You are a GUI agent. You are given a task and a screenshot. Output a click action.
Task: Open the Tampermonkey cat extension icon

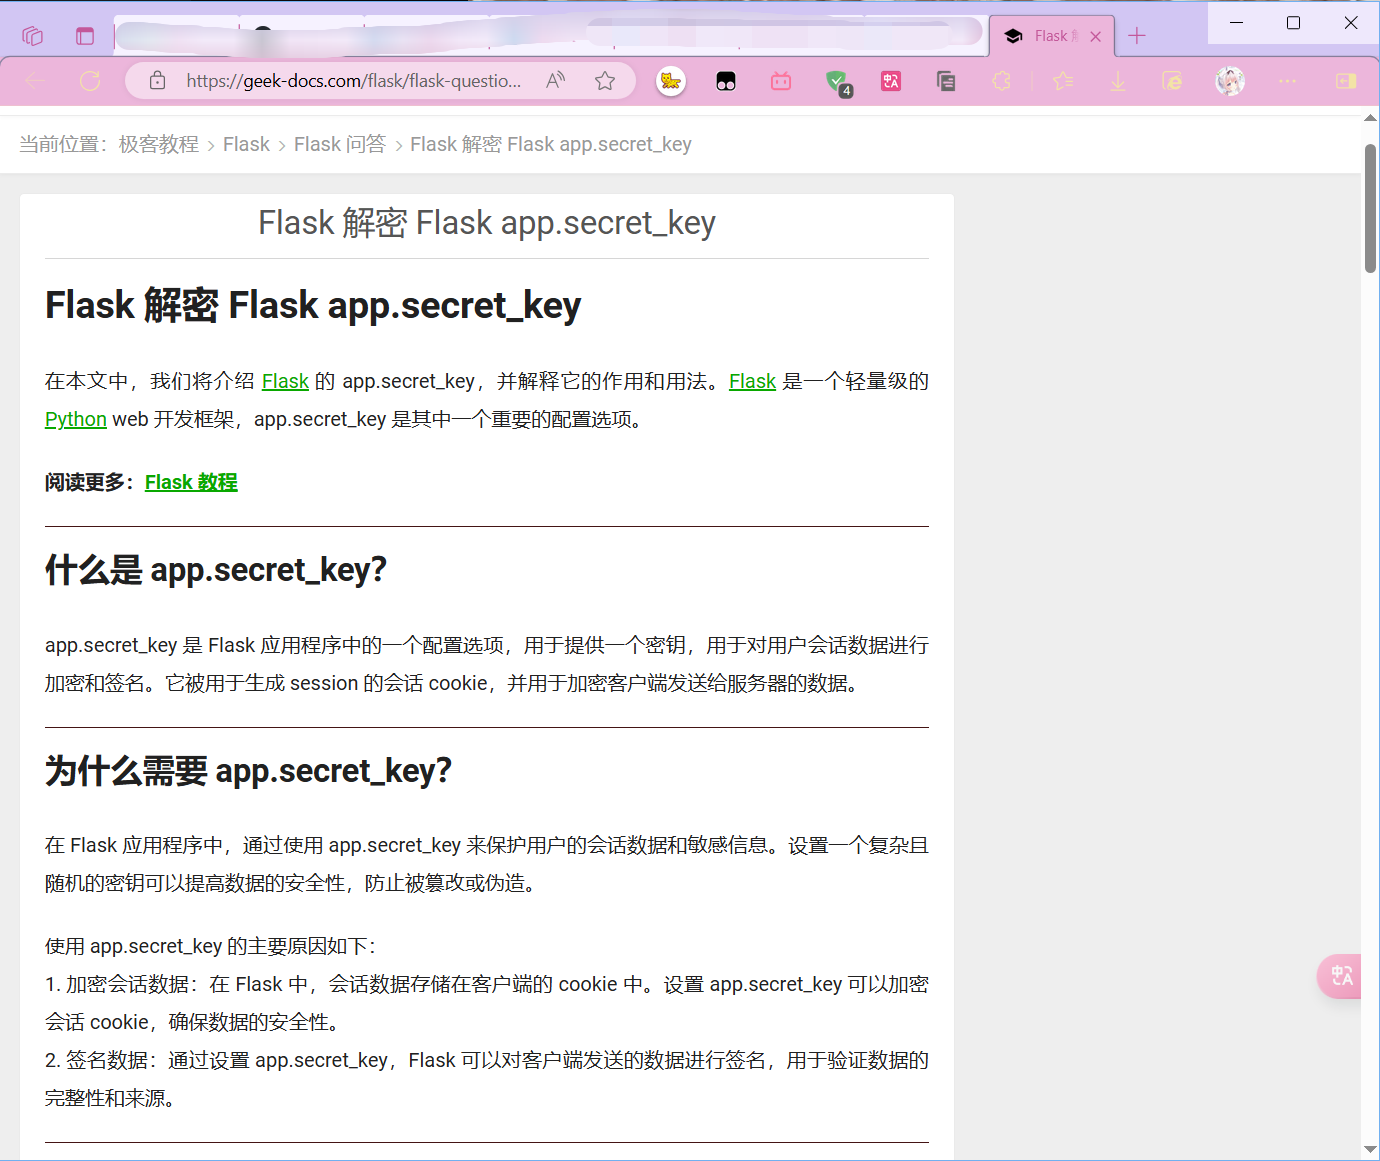click(671, 81)
